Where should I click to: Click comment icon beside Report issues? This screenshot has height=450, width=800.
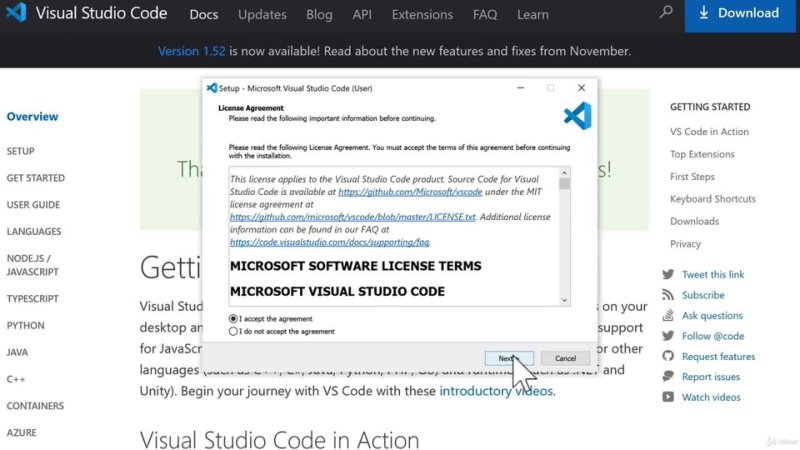coord(668,377)
